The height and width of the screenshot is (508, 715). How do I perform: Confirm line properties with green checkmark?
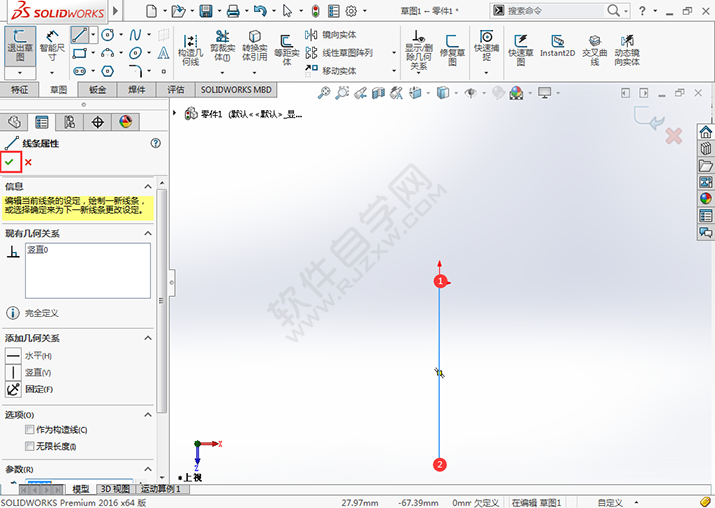[x=10, y=162]
